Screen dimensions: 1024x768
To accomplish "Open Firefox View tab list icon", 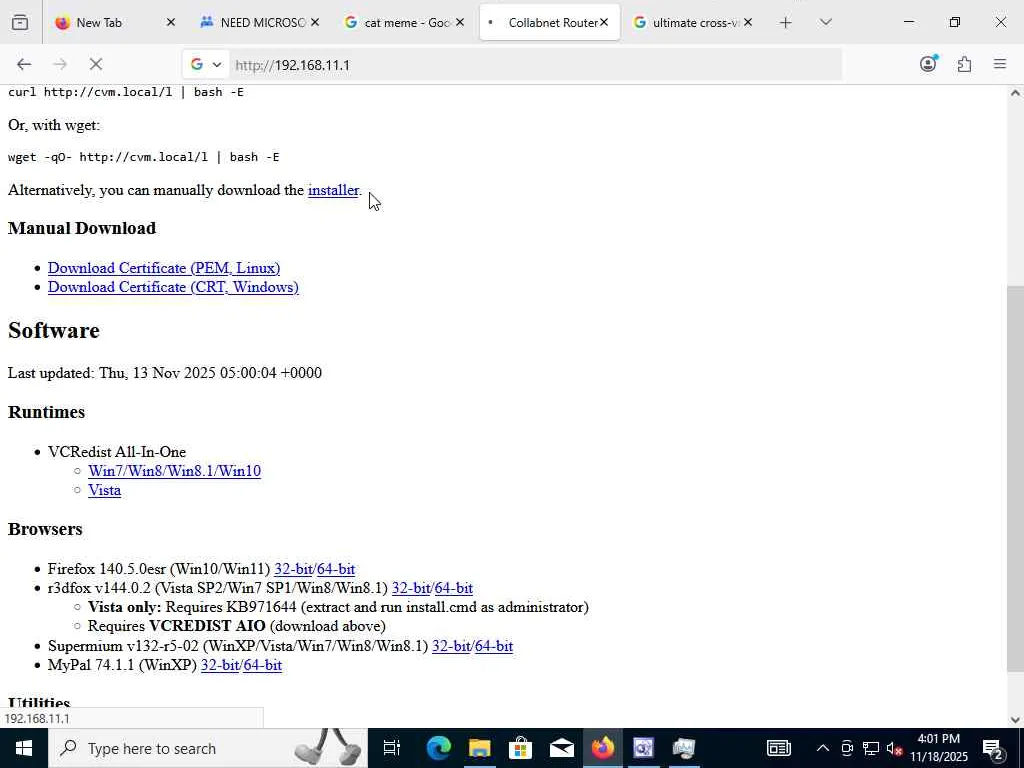I will [20, 23].
